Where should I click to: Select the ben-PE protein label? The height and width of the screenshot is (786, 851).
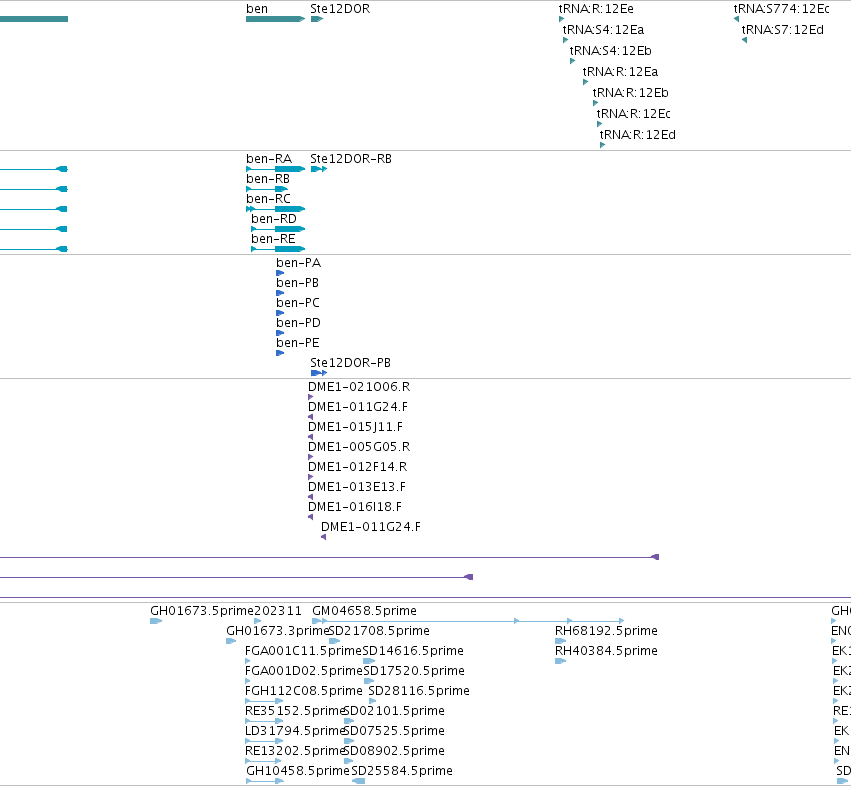click(x=298, y=343)
